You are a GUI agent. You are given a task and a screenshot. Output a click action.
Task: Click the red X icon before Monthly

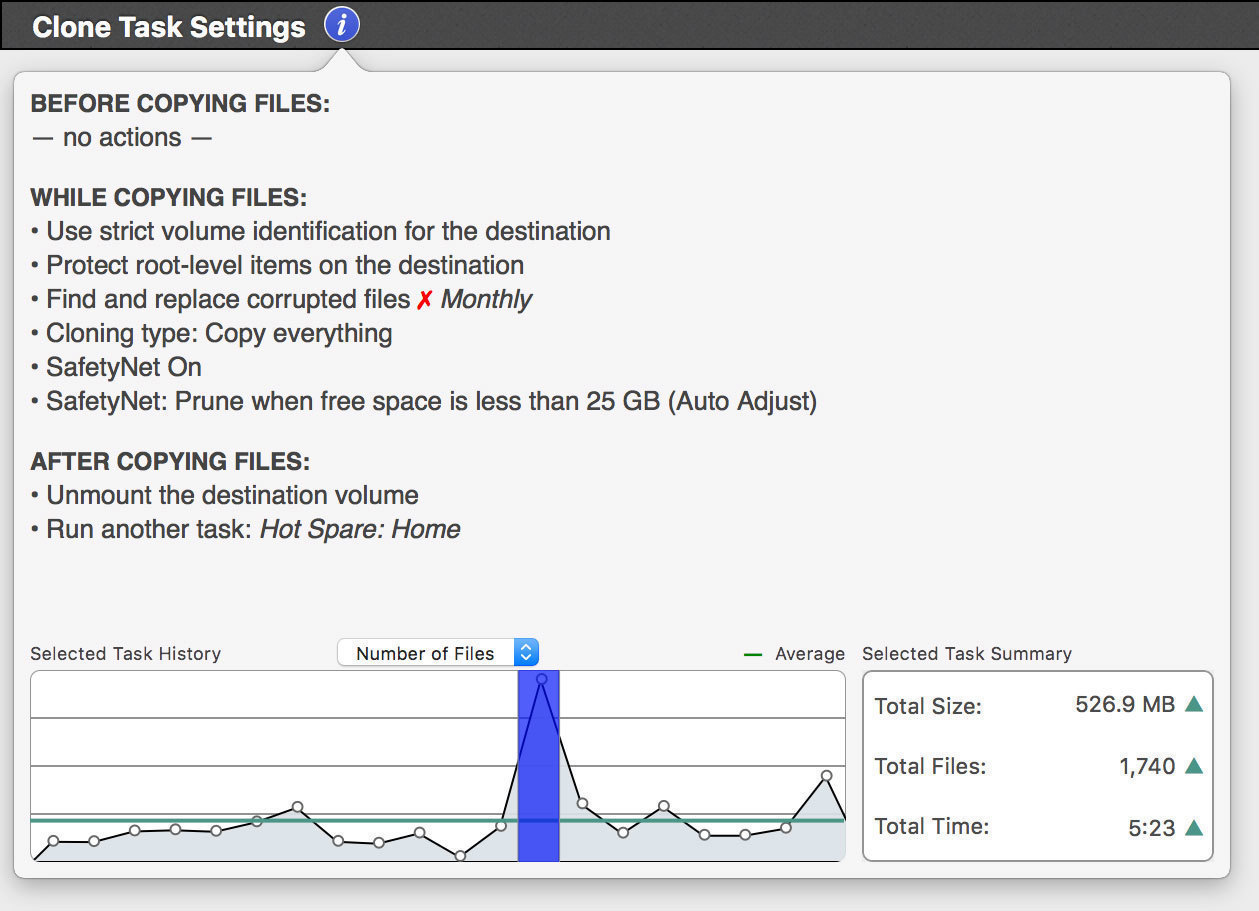(x=424, y=300)
